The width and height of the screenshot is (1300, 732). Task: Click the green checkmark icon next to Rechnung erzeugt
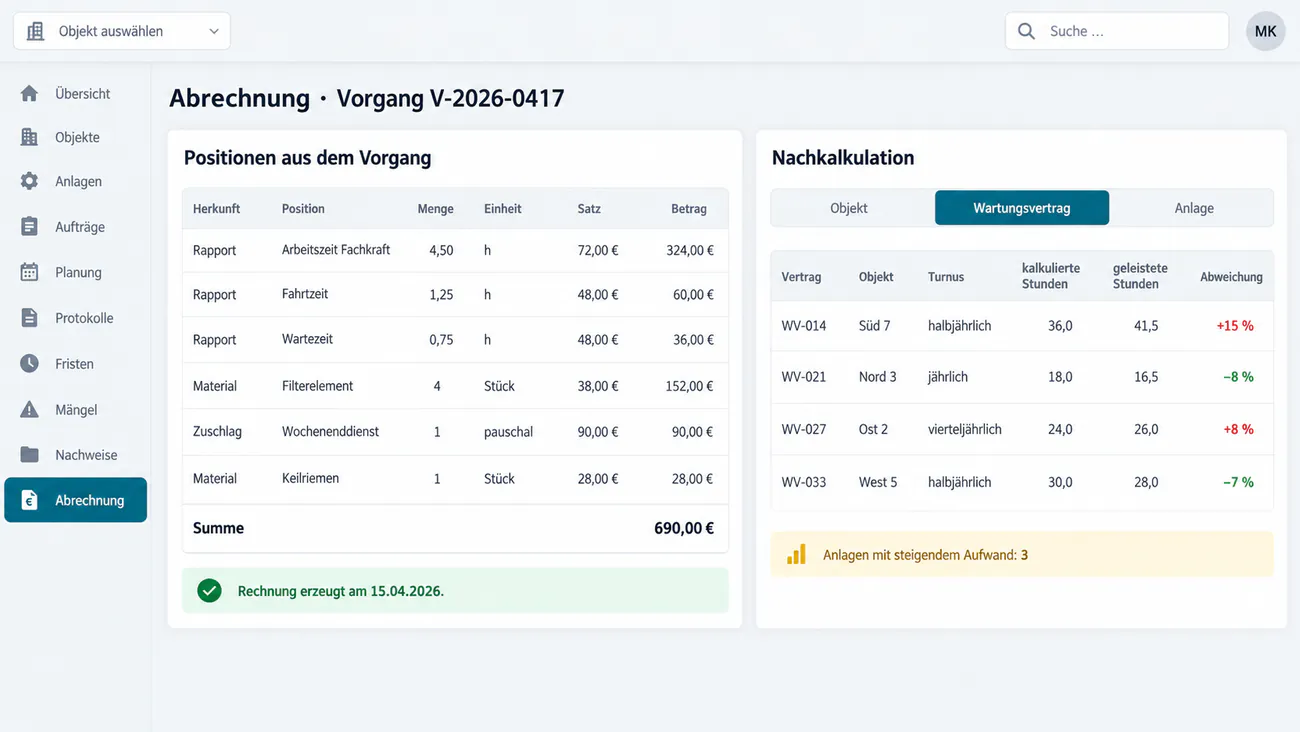(x=209, y=591)
